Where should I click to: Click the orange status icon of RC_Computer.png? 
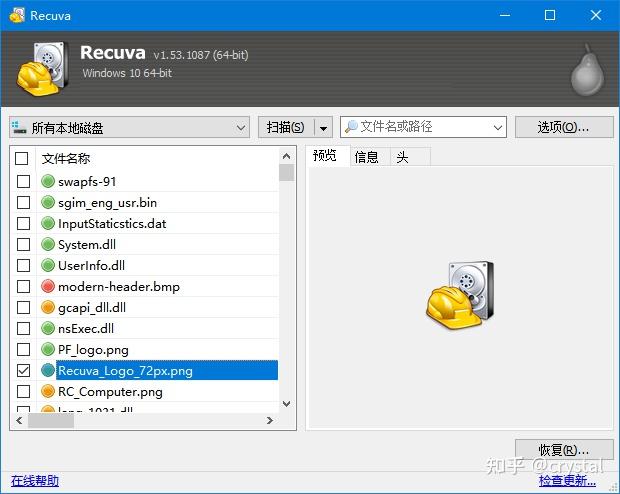coord(48,392)
